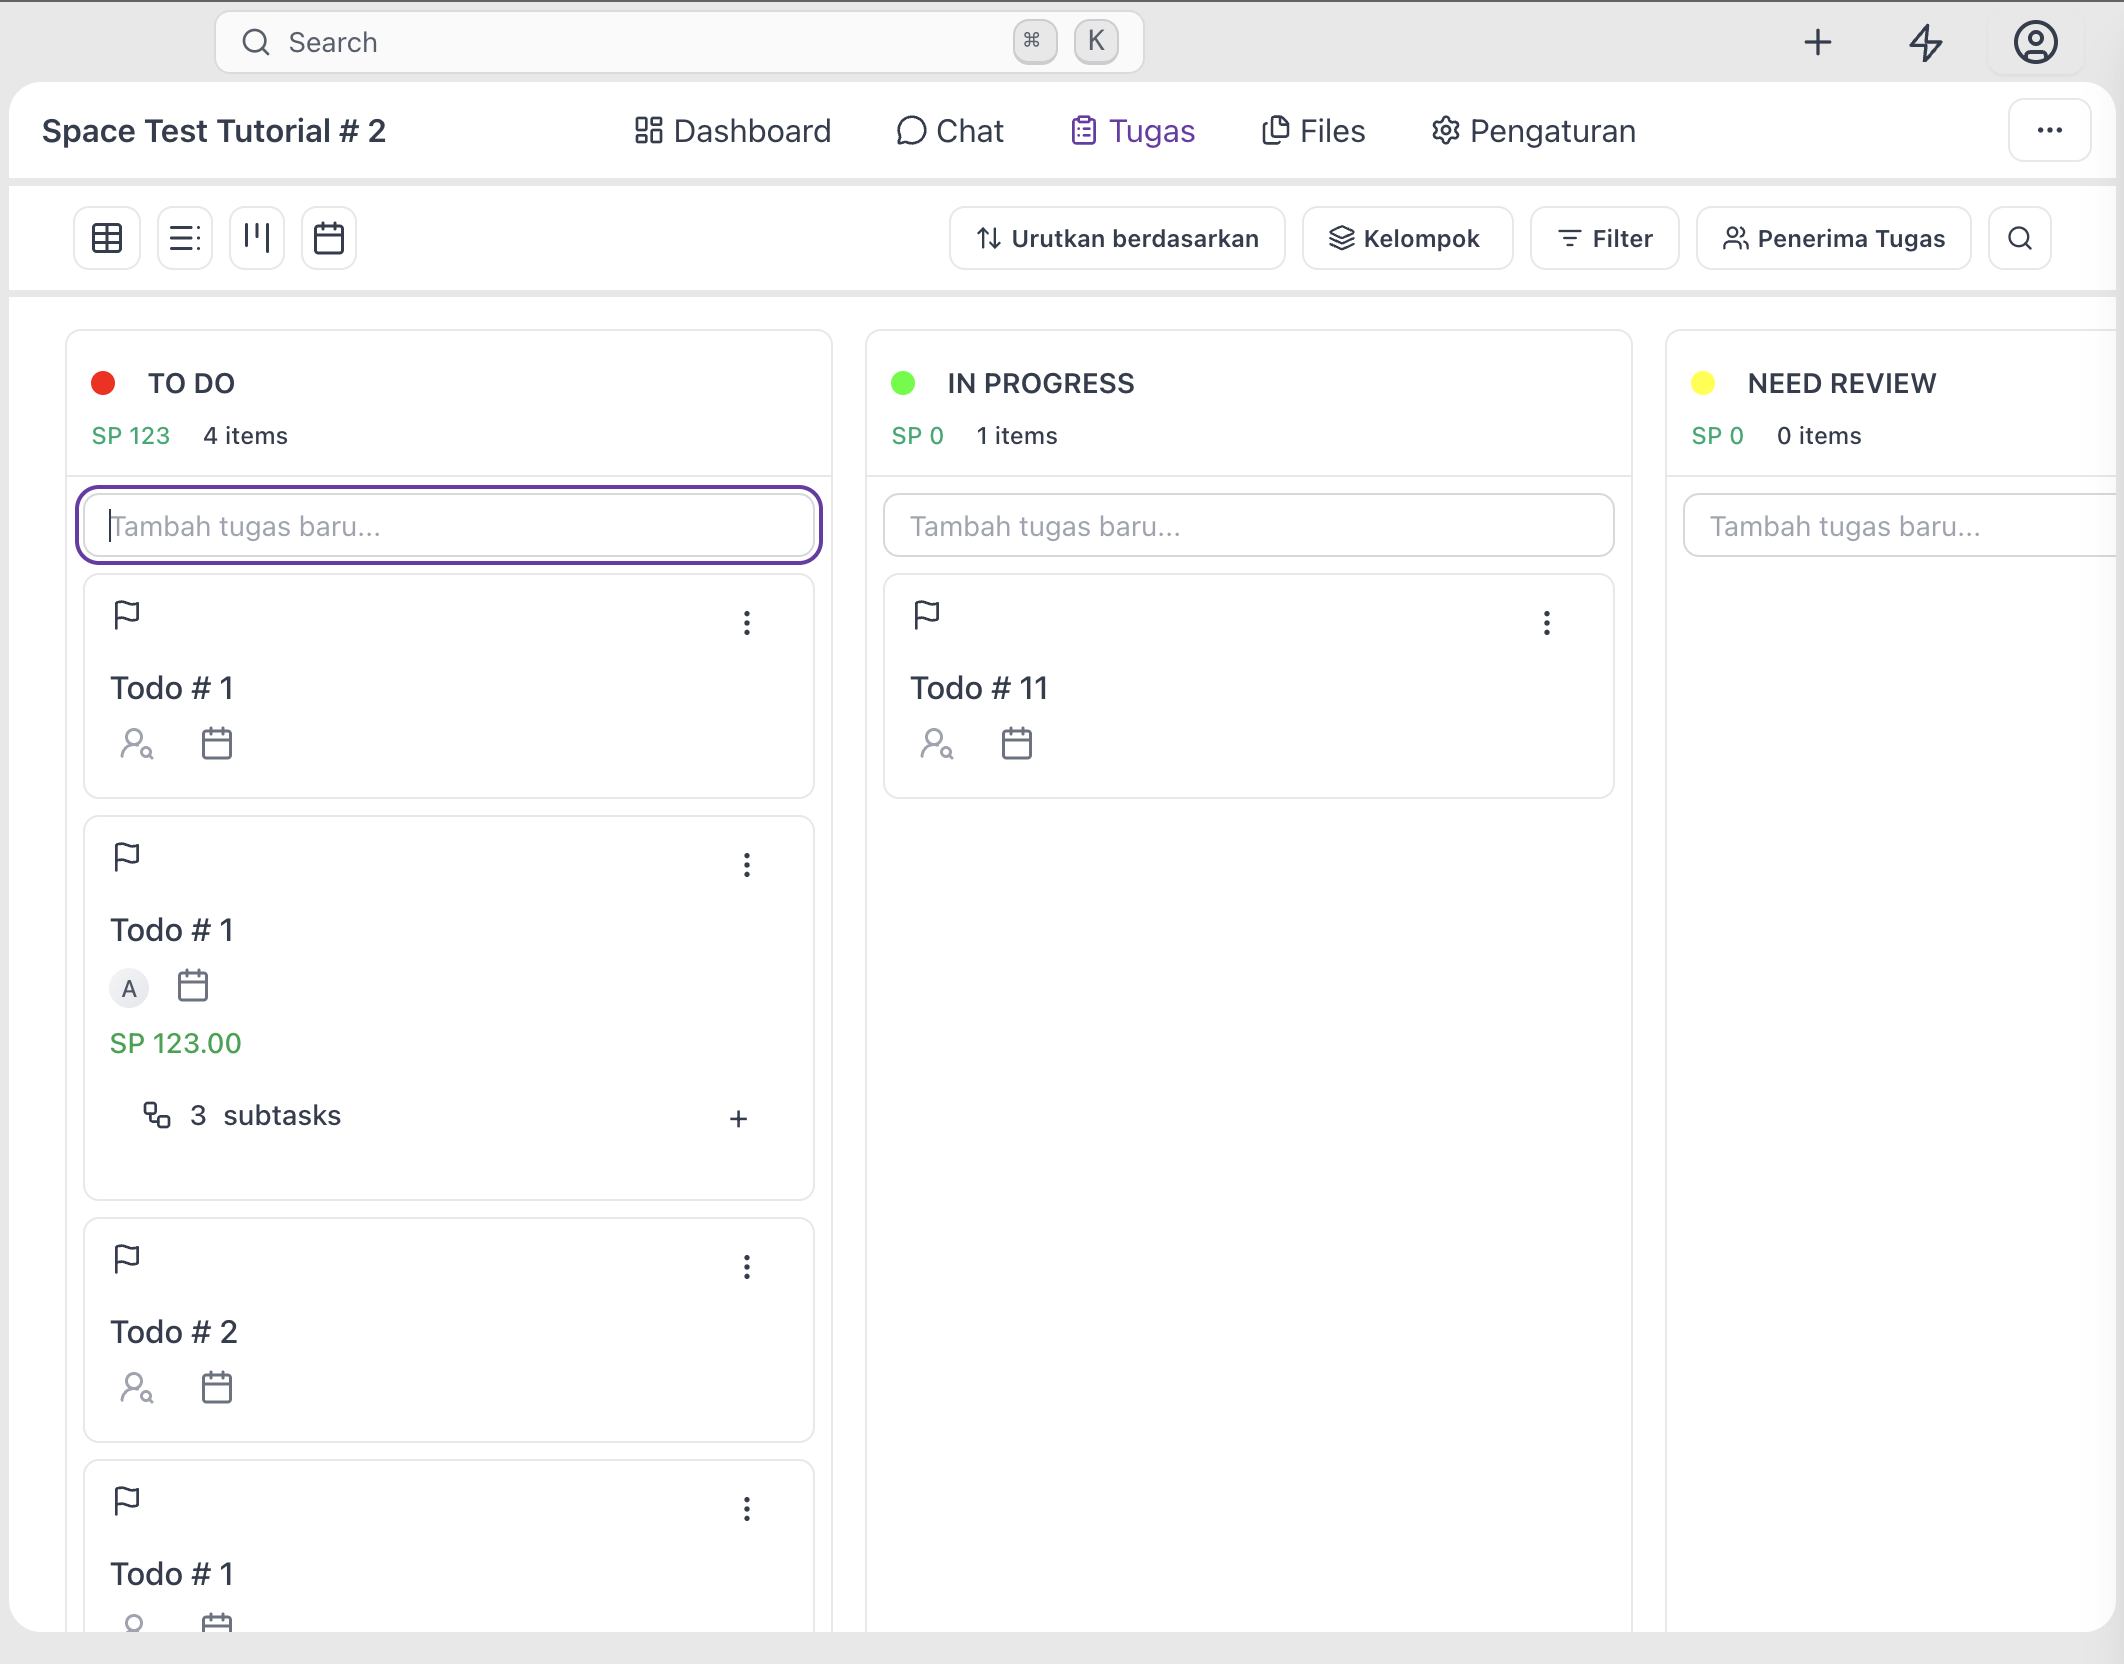Open Penerima Tugas assignee filter
Image resolution: width=2124 pixels, height=1664 pixels.
tap(1833, 238)
